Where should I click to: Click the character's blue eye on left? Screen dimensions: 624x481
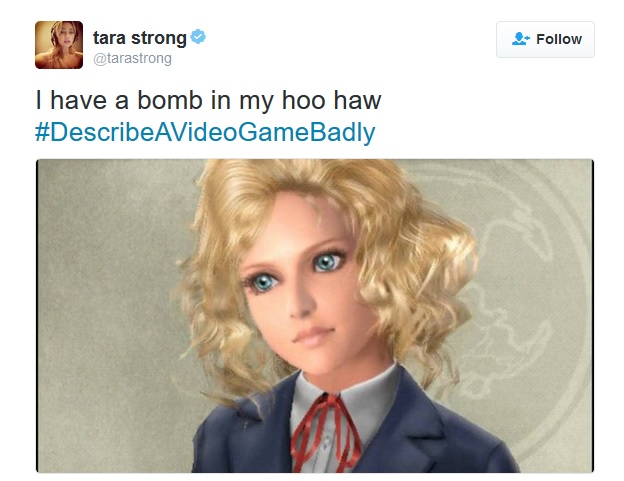click(263, 282)
